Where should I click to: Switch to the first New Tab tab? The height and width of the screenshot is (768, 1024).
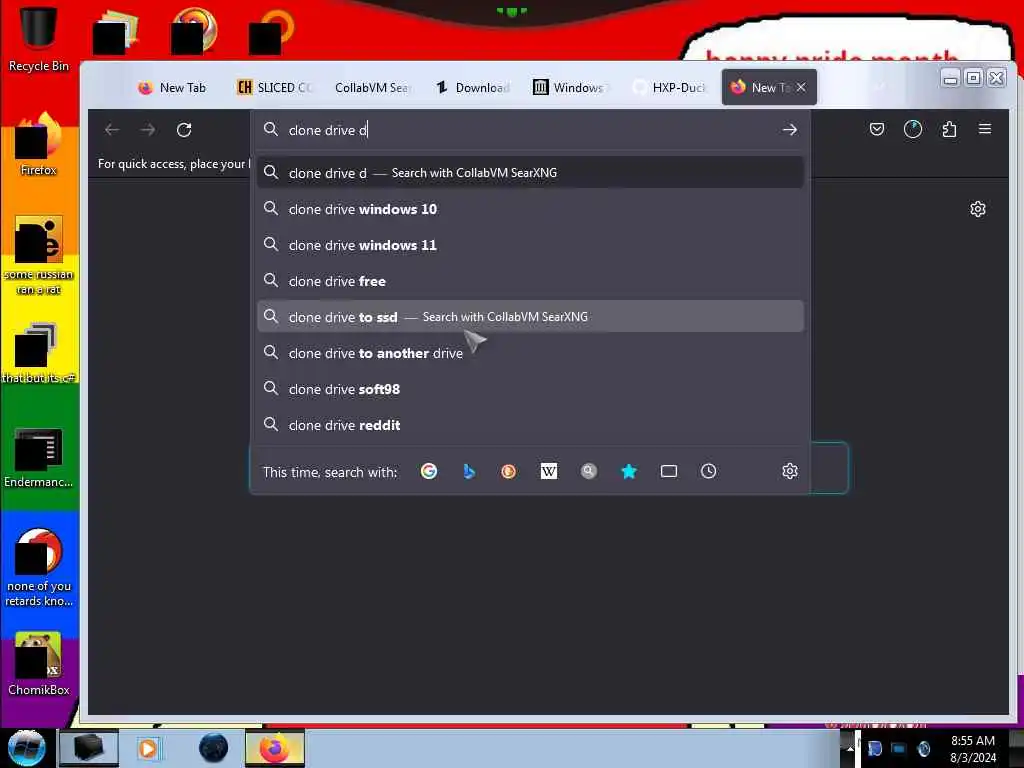pyautogui.click(x=173, y=88)
